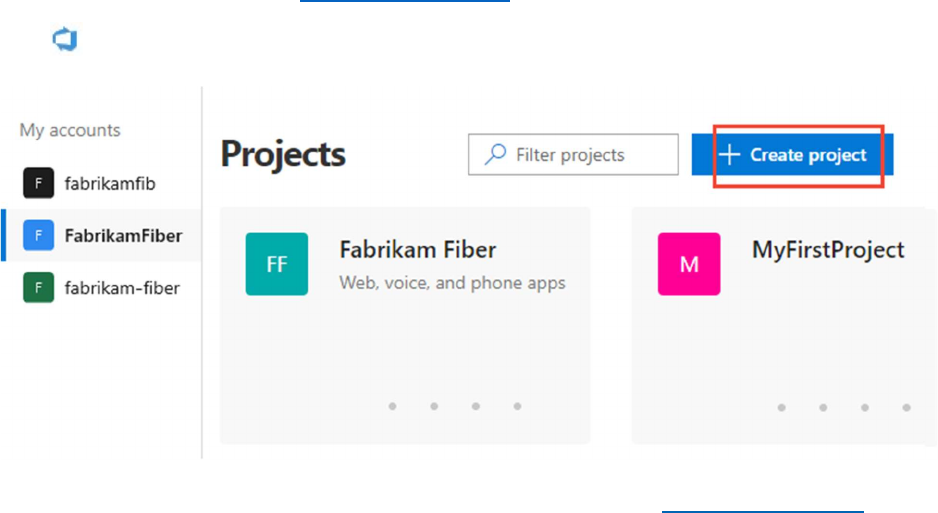
Task: Open the MyFirstProject project title
Action: pyautogui.click(x=828, y=250)
